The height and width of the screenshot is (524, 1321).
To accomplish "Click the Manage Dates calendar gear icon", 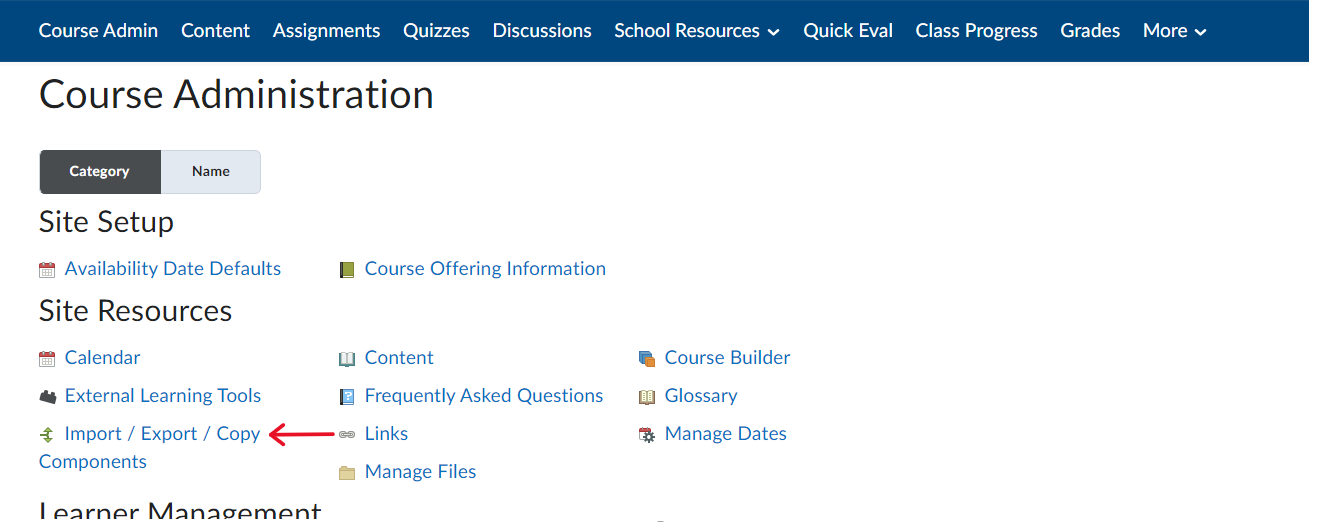I will 647,434.
